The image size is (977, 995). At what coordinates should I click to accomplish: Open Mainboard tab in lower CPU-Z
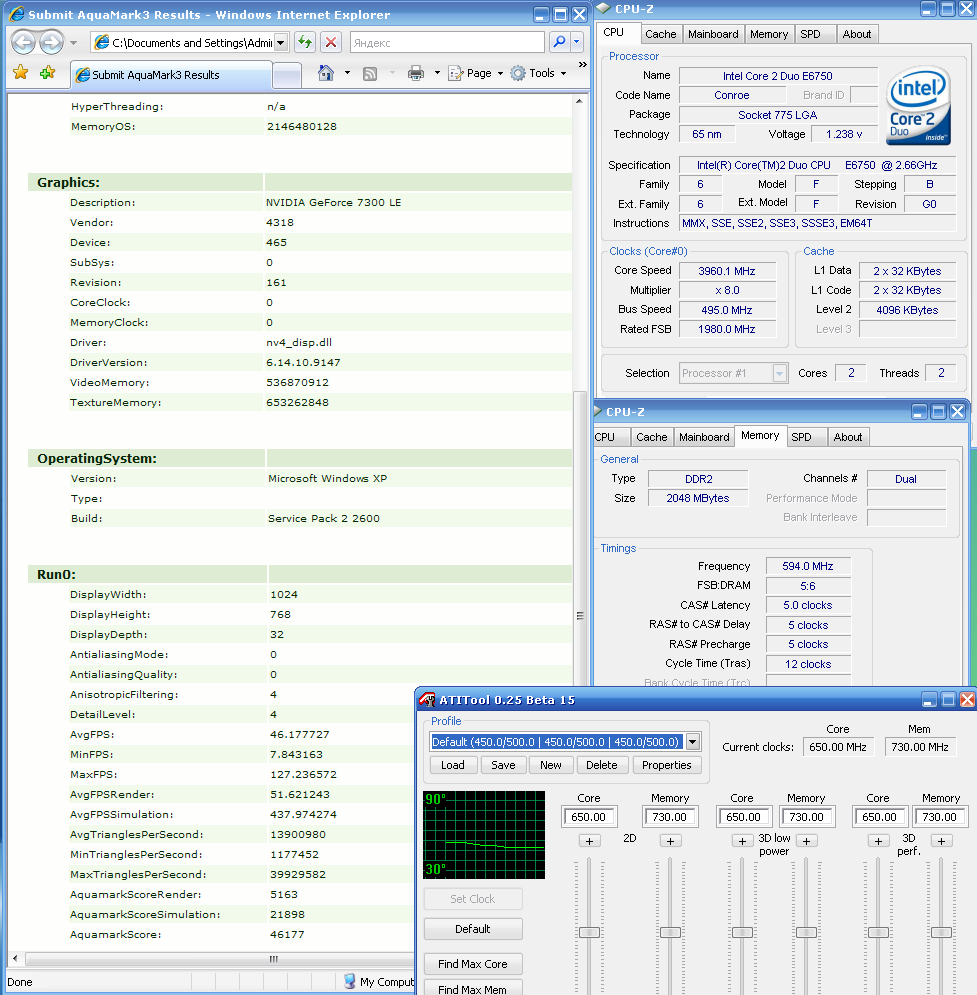(704, 437)
